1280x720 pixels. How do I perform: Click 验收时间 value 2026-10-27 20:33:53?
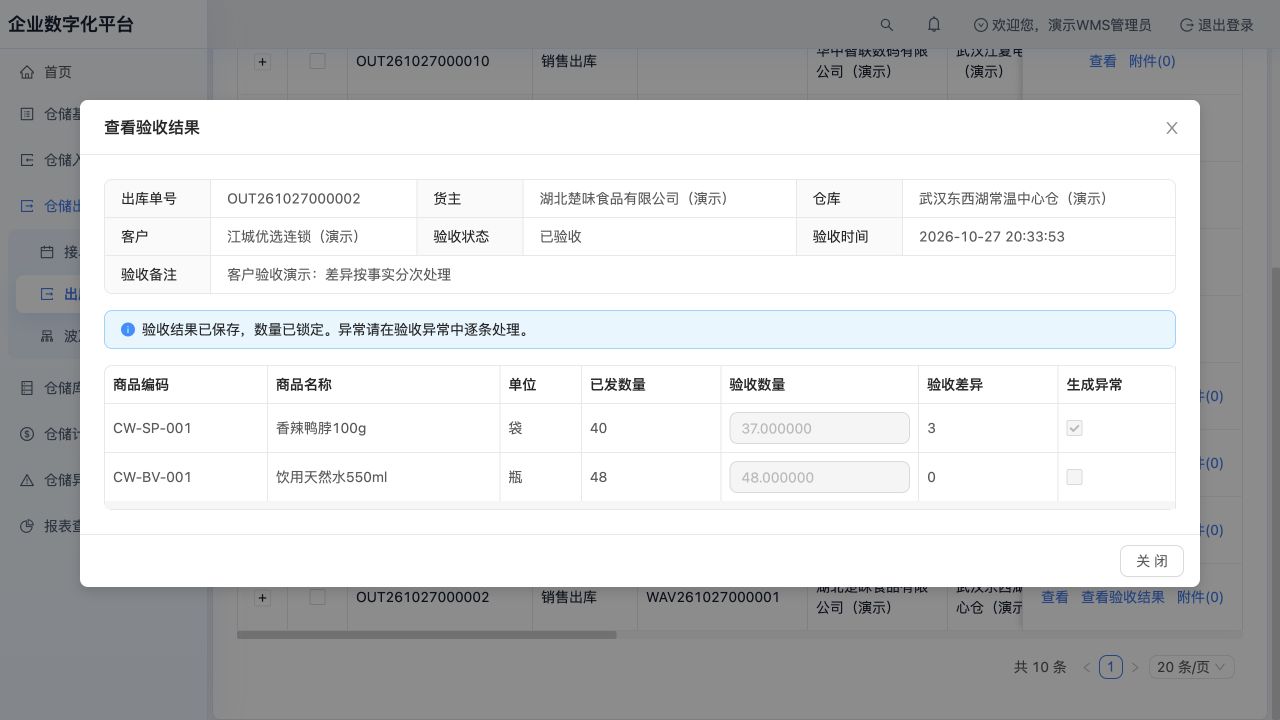click(992, 237)
